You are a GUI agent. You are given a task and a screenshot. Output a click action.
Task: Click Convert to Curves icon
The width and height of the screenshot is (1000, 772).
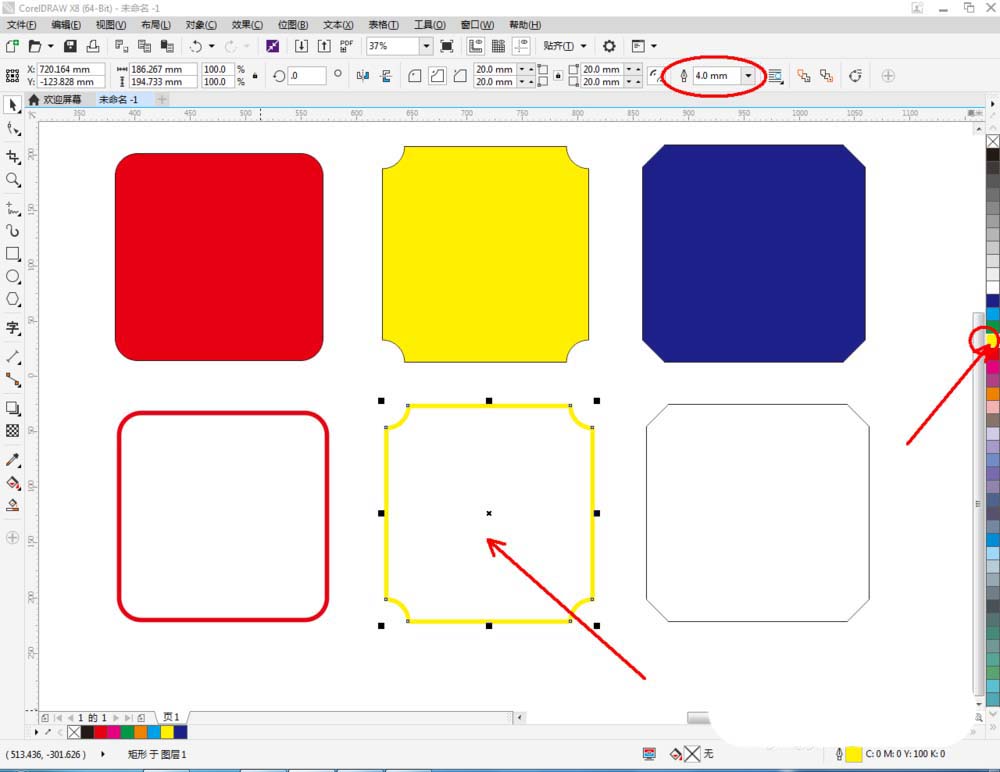tap(855, 76)
